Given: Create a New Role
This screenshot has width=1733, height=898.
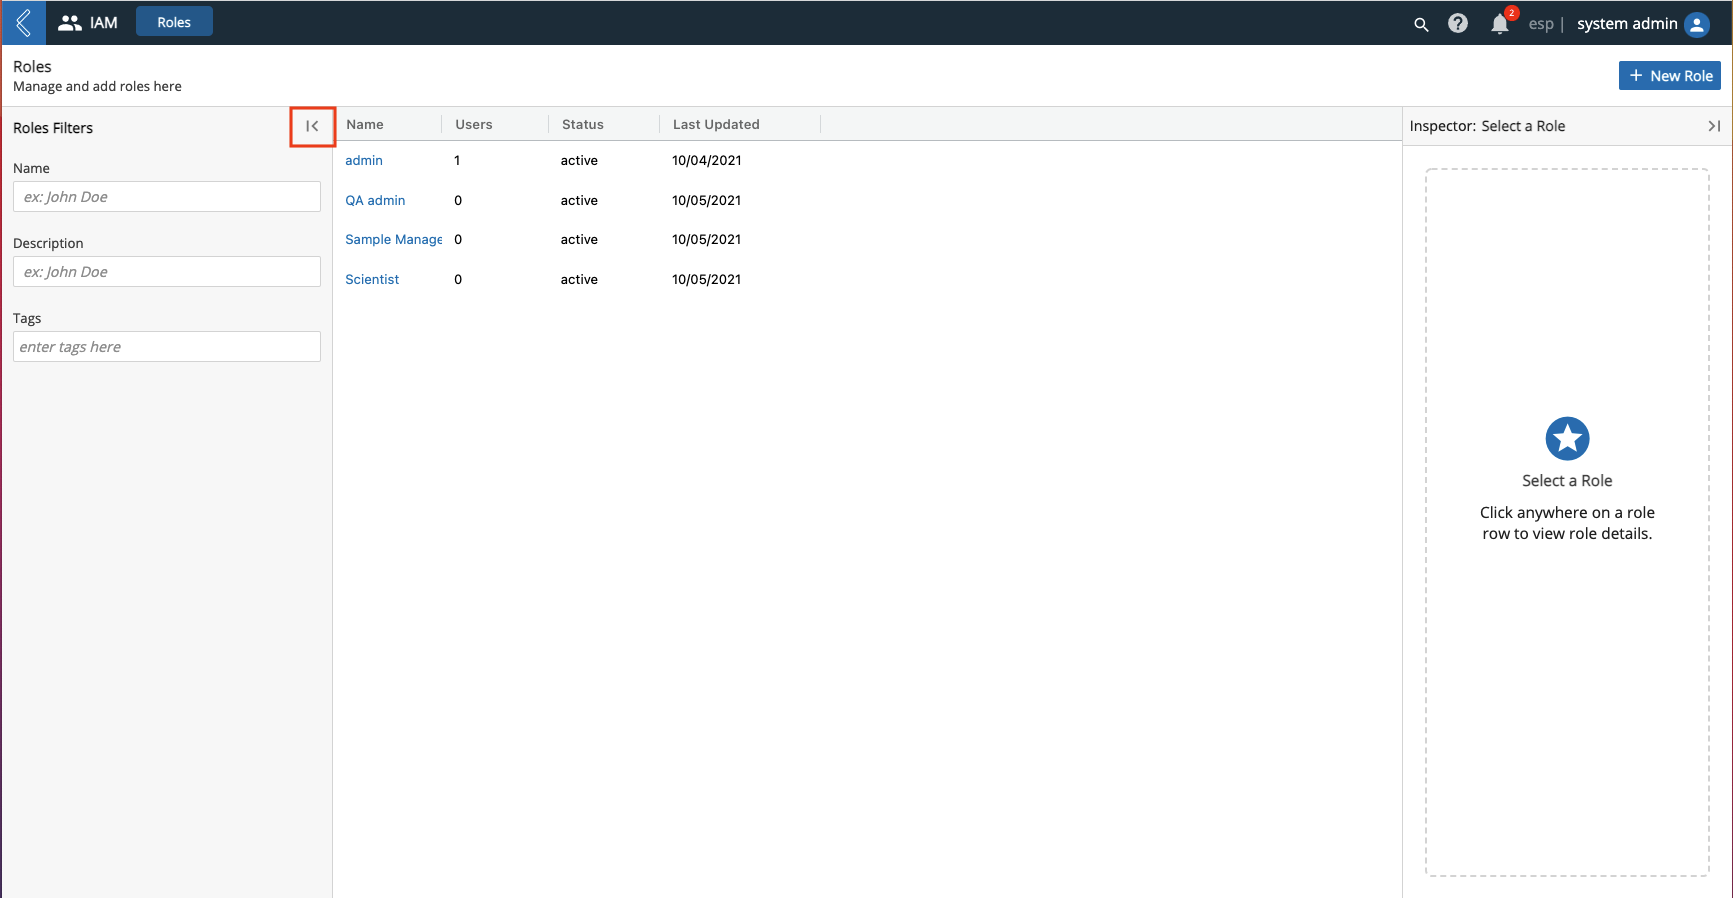Looking at the screenshot, I should point(1670,75).
